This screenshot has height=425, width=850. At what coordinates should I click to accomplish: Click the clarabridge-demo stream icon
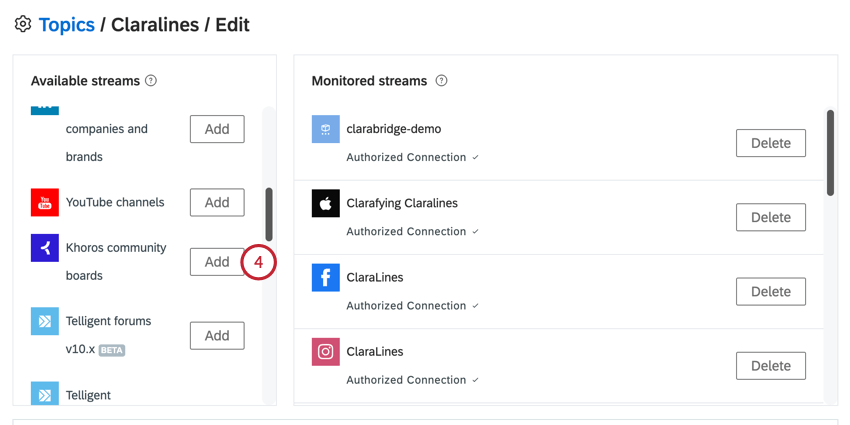tap(326, 129)
